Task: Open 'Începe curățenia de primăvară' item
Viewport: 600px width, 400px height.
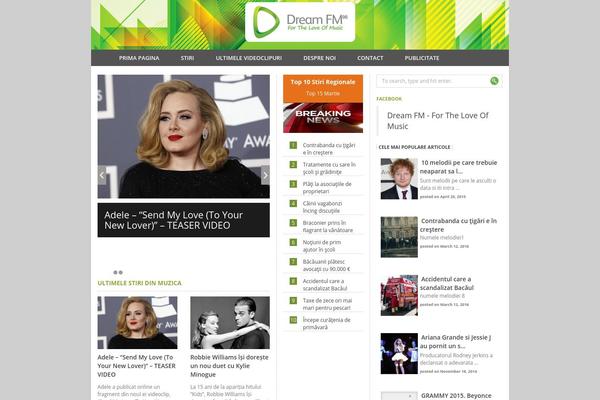Action: [x=326, y=323]
